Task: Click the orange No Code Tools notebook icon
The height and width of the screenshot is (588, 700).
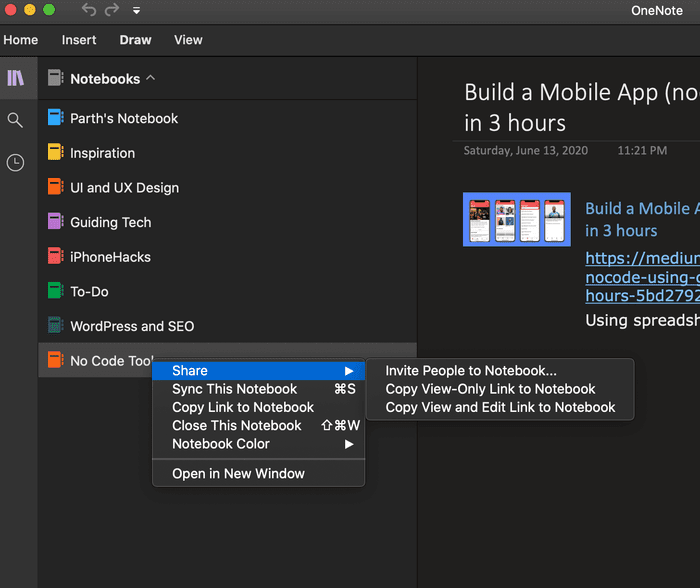Action: (x=55, y=360)
